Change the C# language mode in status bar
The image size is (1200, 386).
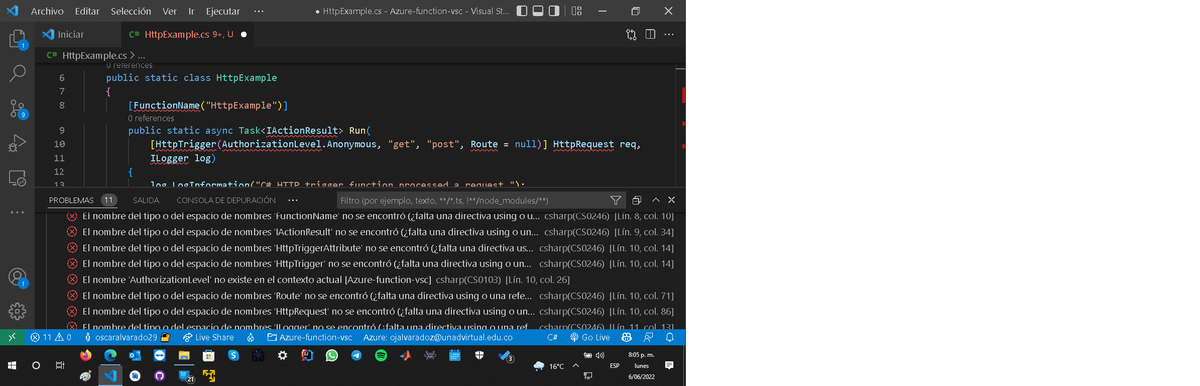[551, 337]
